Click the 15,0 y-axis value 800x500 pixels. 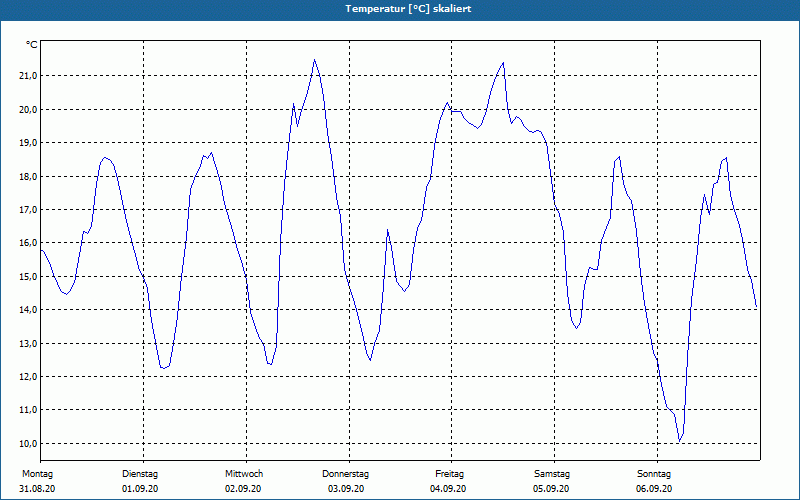pyautogui.click(x=28, y=277)
